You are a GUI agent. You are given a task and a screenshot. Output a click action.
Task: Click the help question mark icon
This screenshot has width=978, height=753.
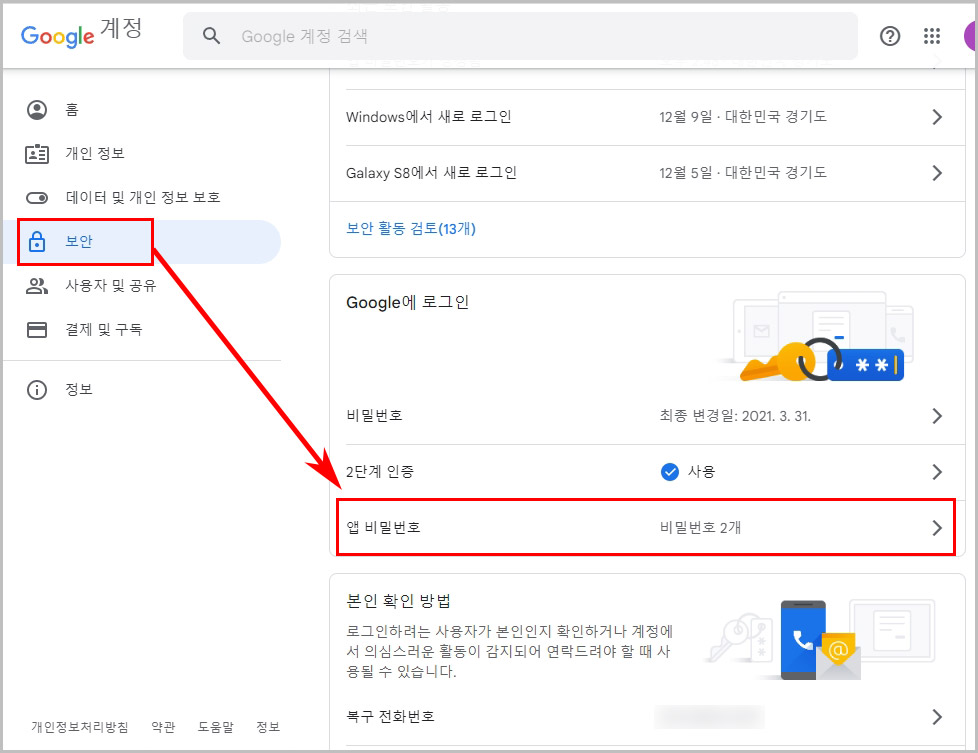(x=890, y=36)
